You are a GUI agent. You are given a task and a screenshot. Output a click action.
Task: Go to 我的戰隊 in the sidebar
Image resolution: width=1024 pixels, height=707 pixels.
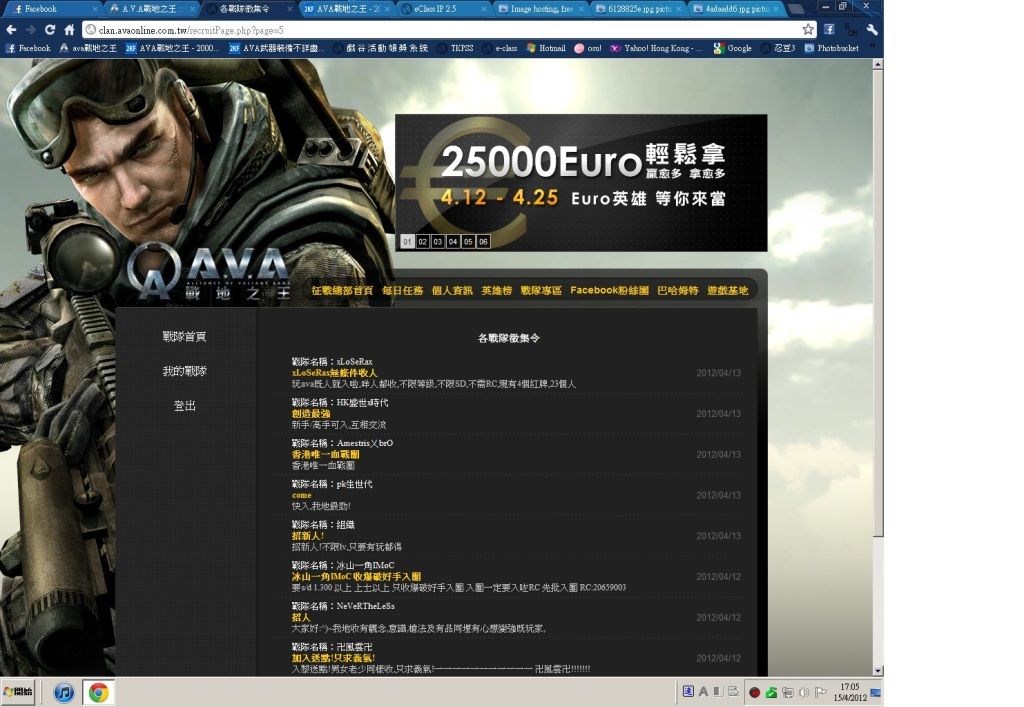pos(184,371)
